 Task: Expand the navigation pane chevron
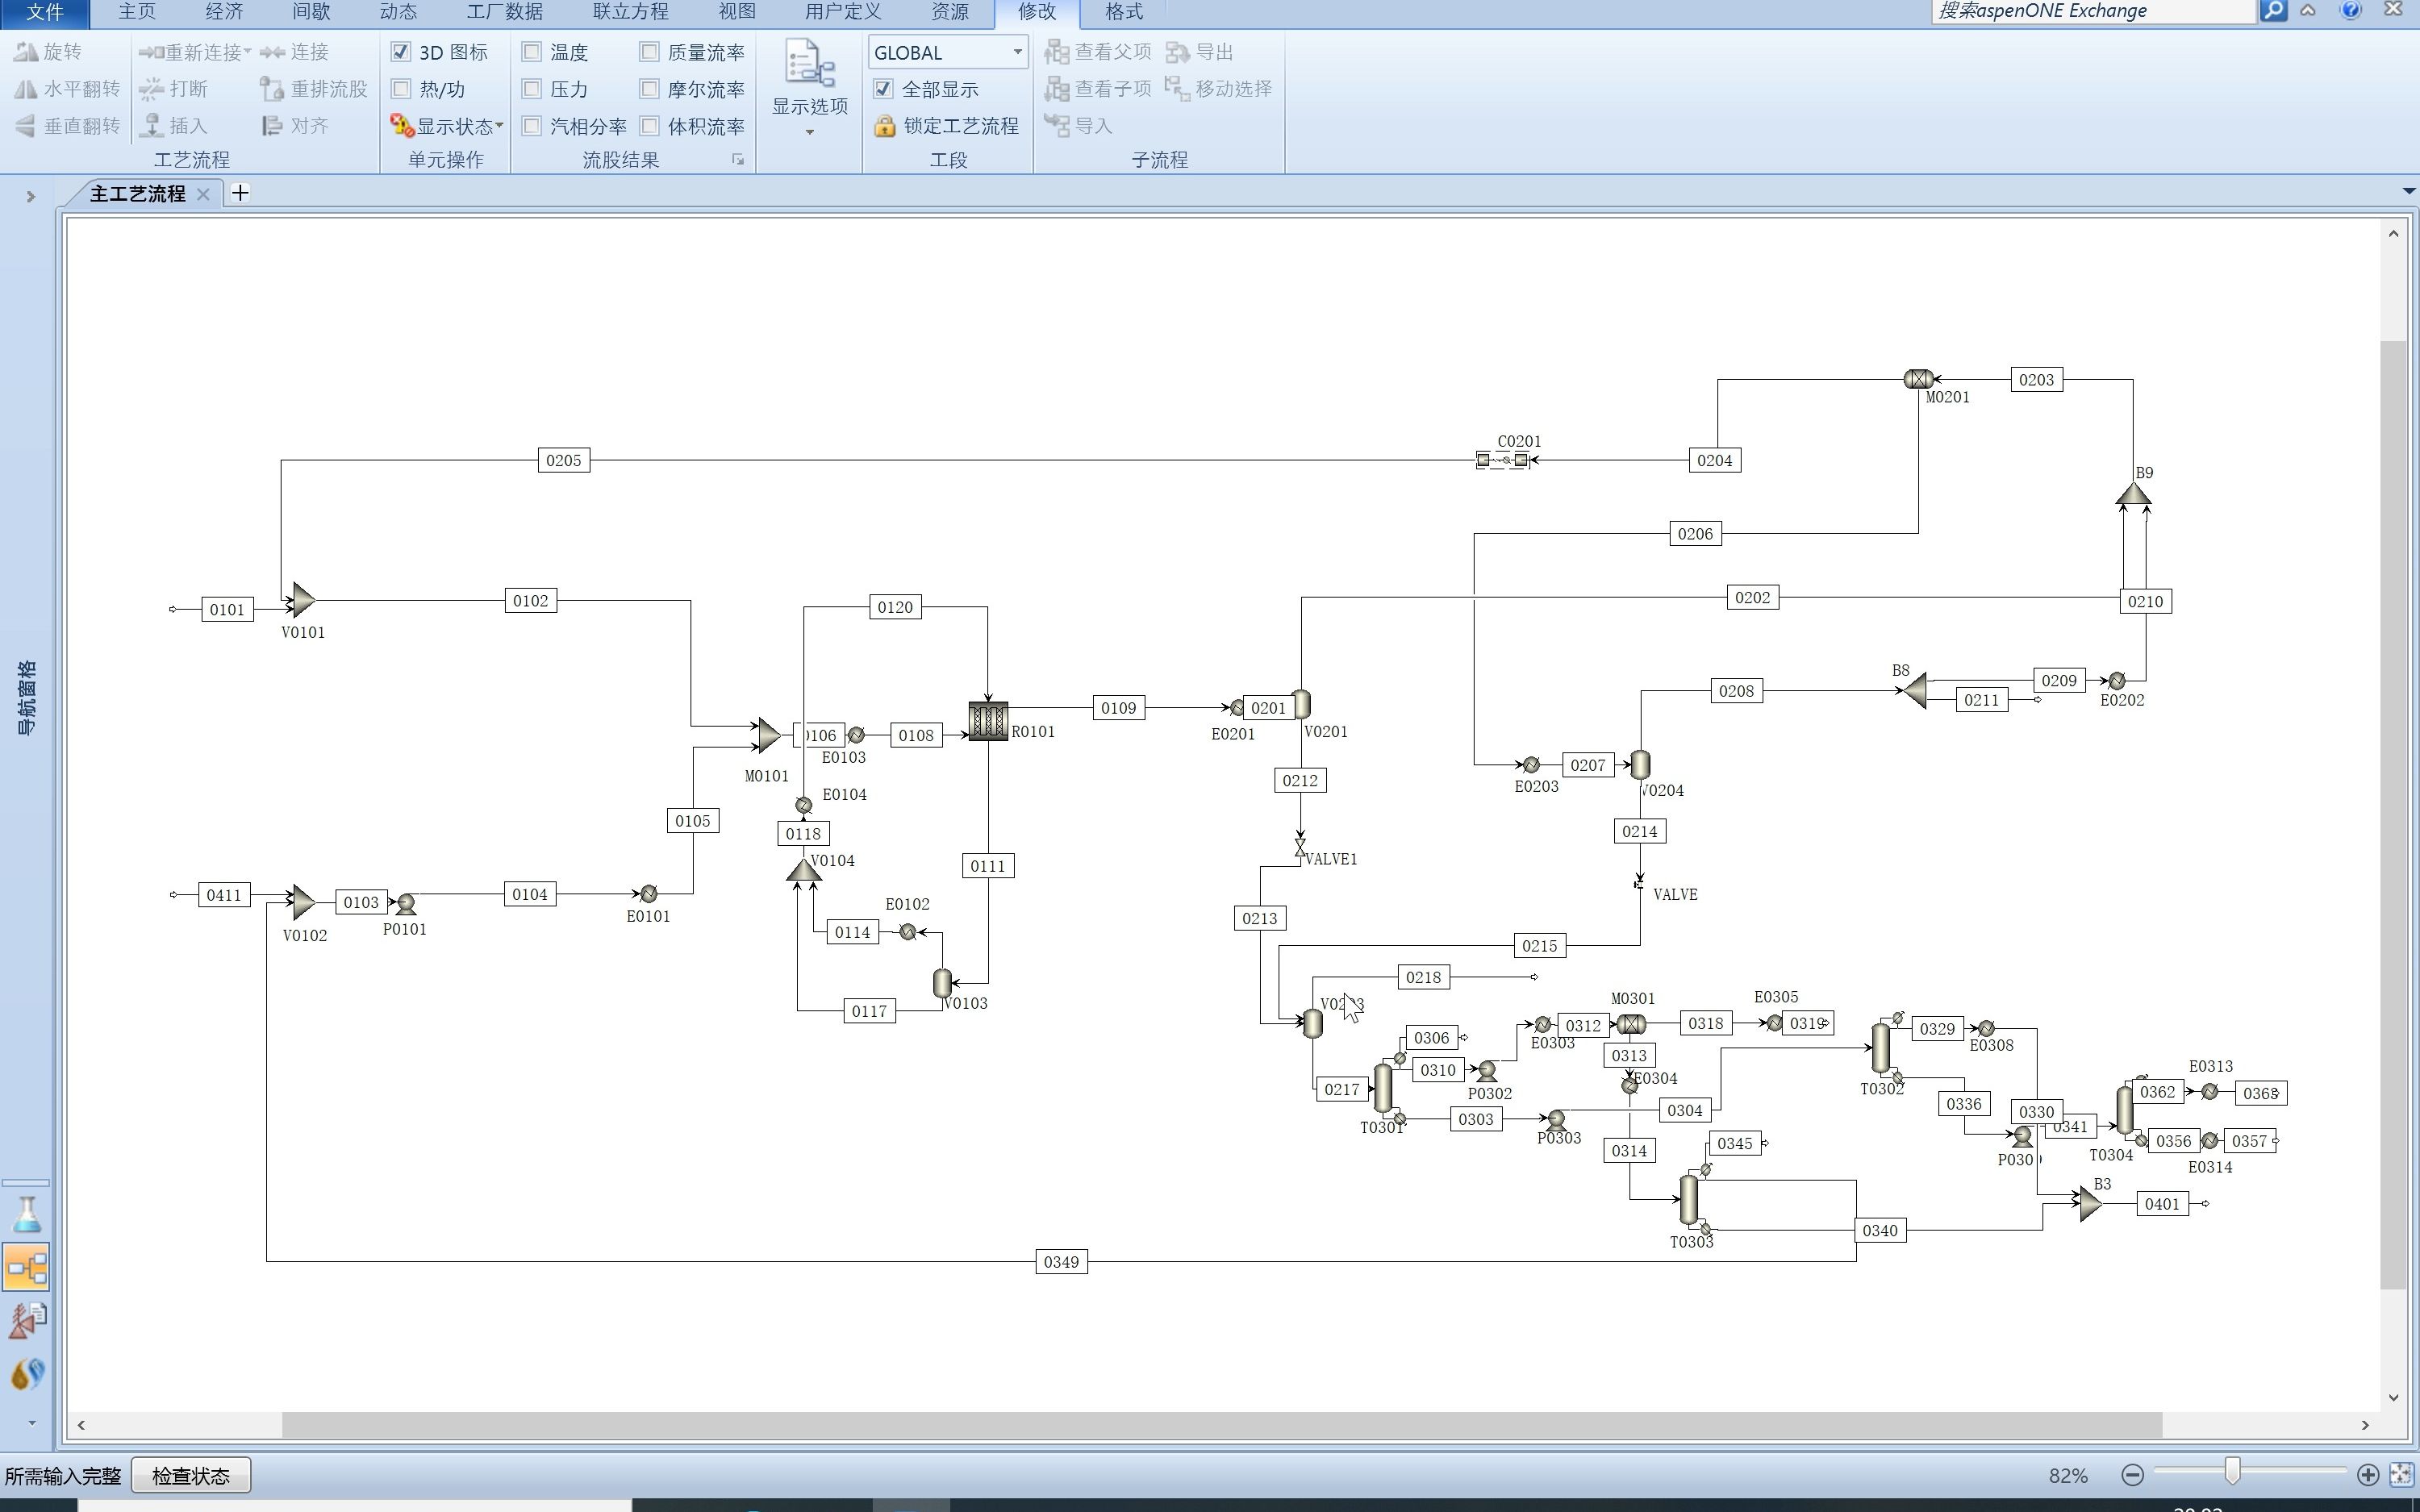(30, 196)
